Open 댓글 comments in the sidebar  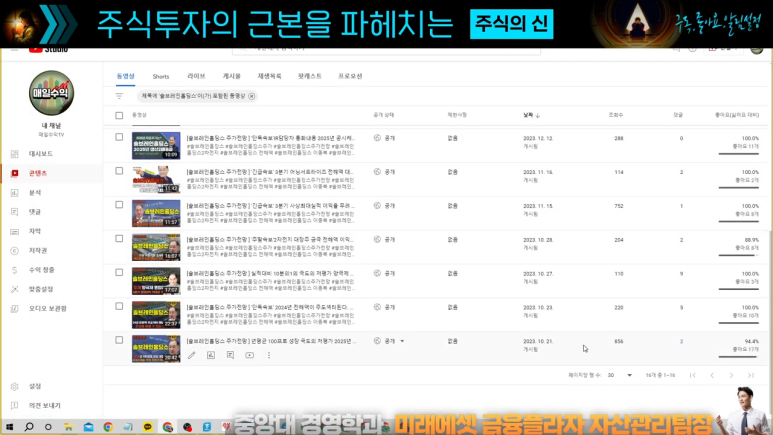click(35, 212)
